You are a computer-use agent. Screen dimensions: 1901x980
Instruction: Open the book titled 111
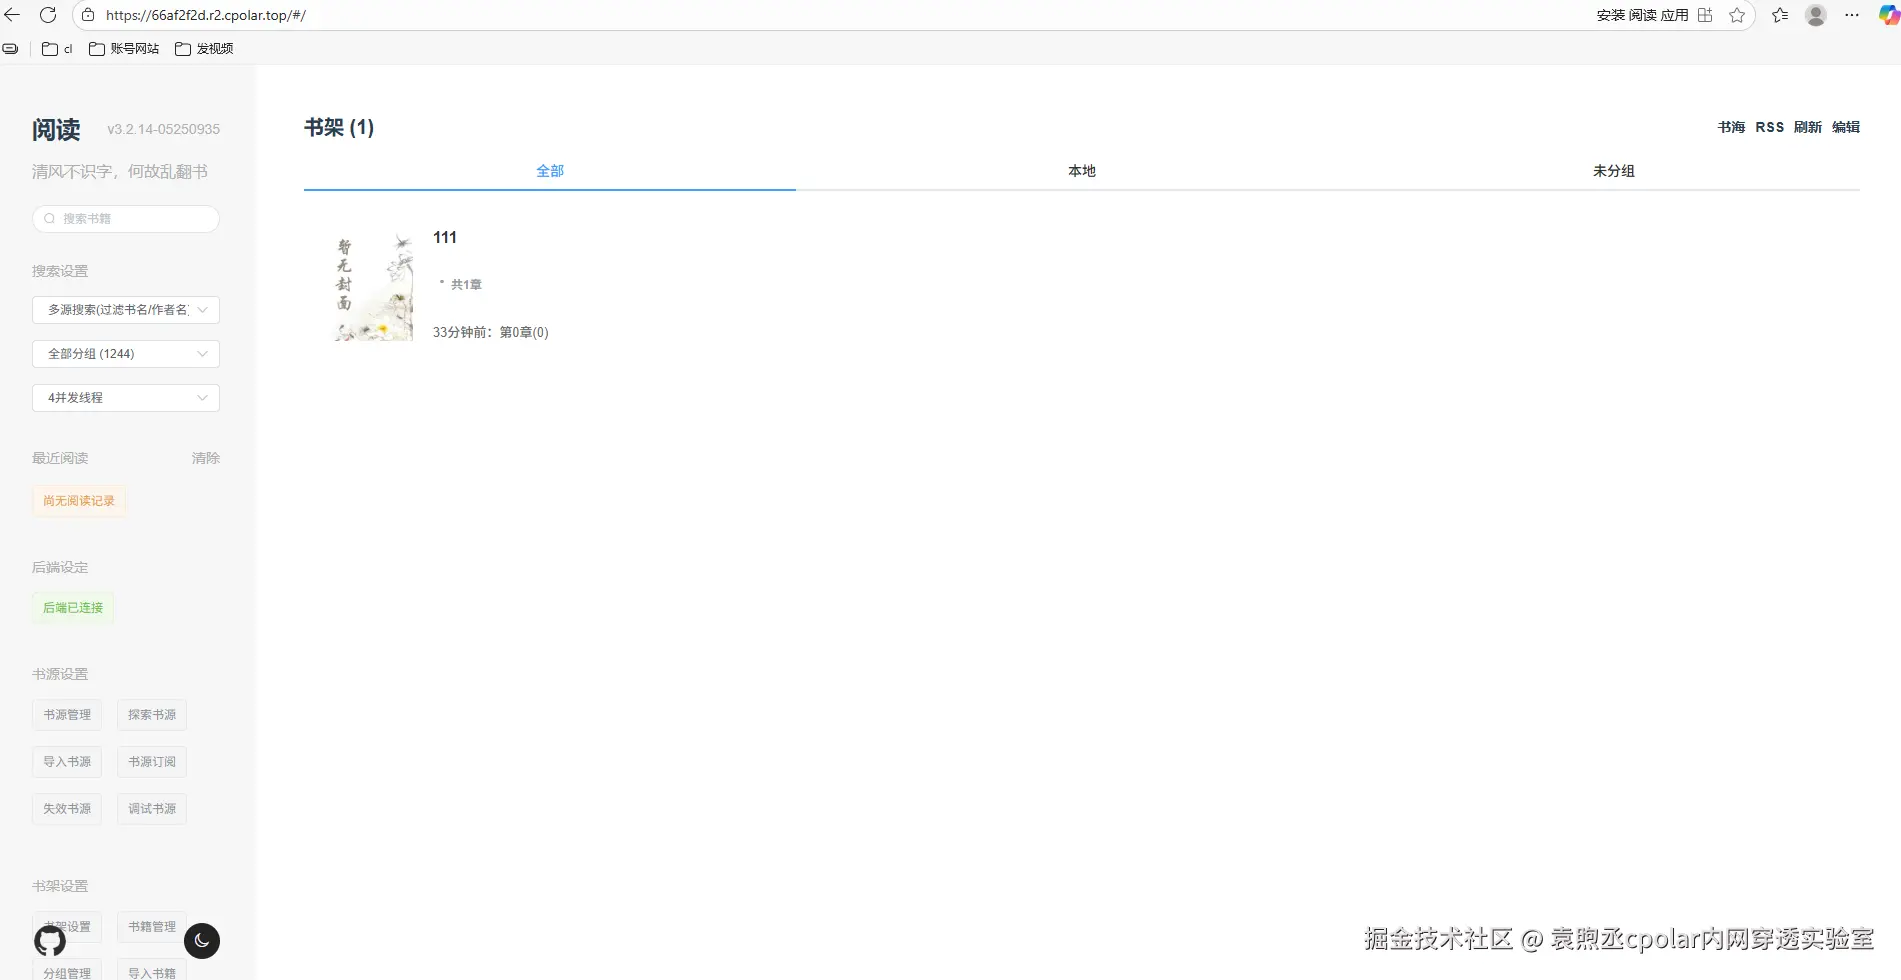pyautogui.click(x=445, y=238)
